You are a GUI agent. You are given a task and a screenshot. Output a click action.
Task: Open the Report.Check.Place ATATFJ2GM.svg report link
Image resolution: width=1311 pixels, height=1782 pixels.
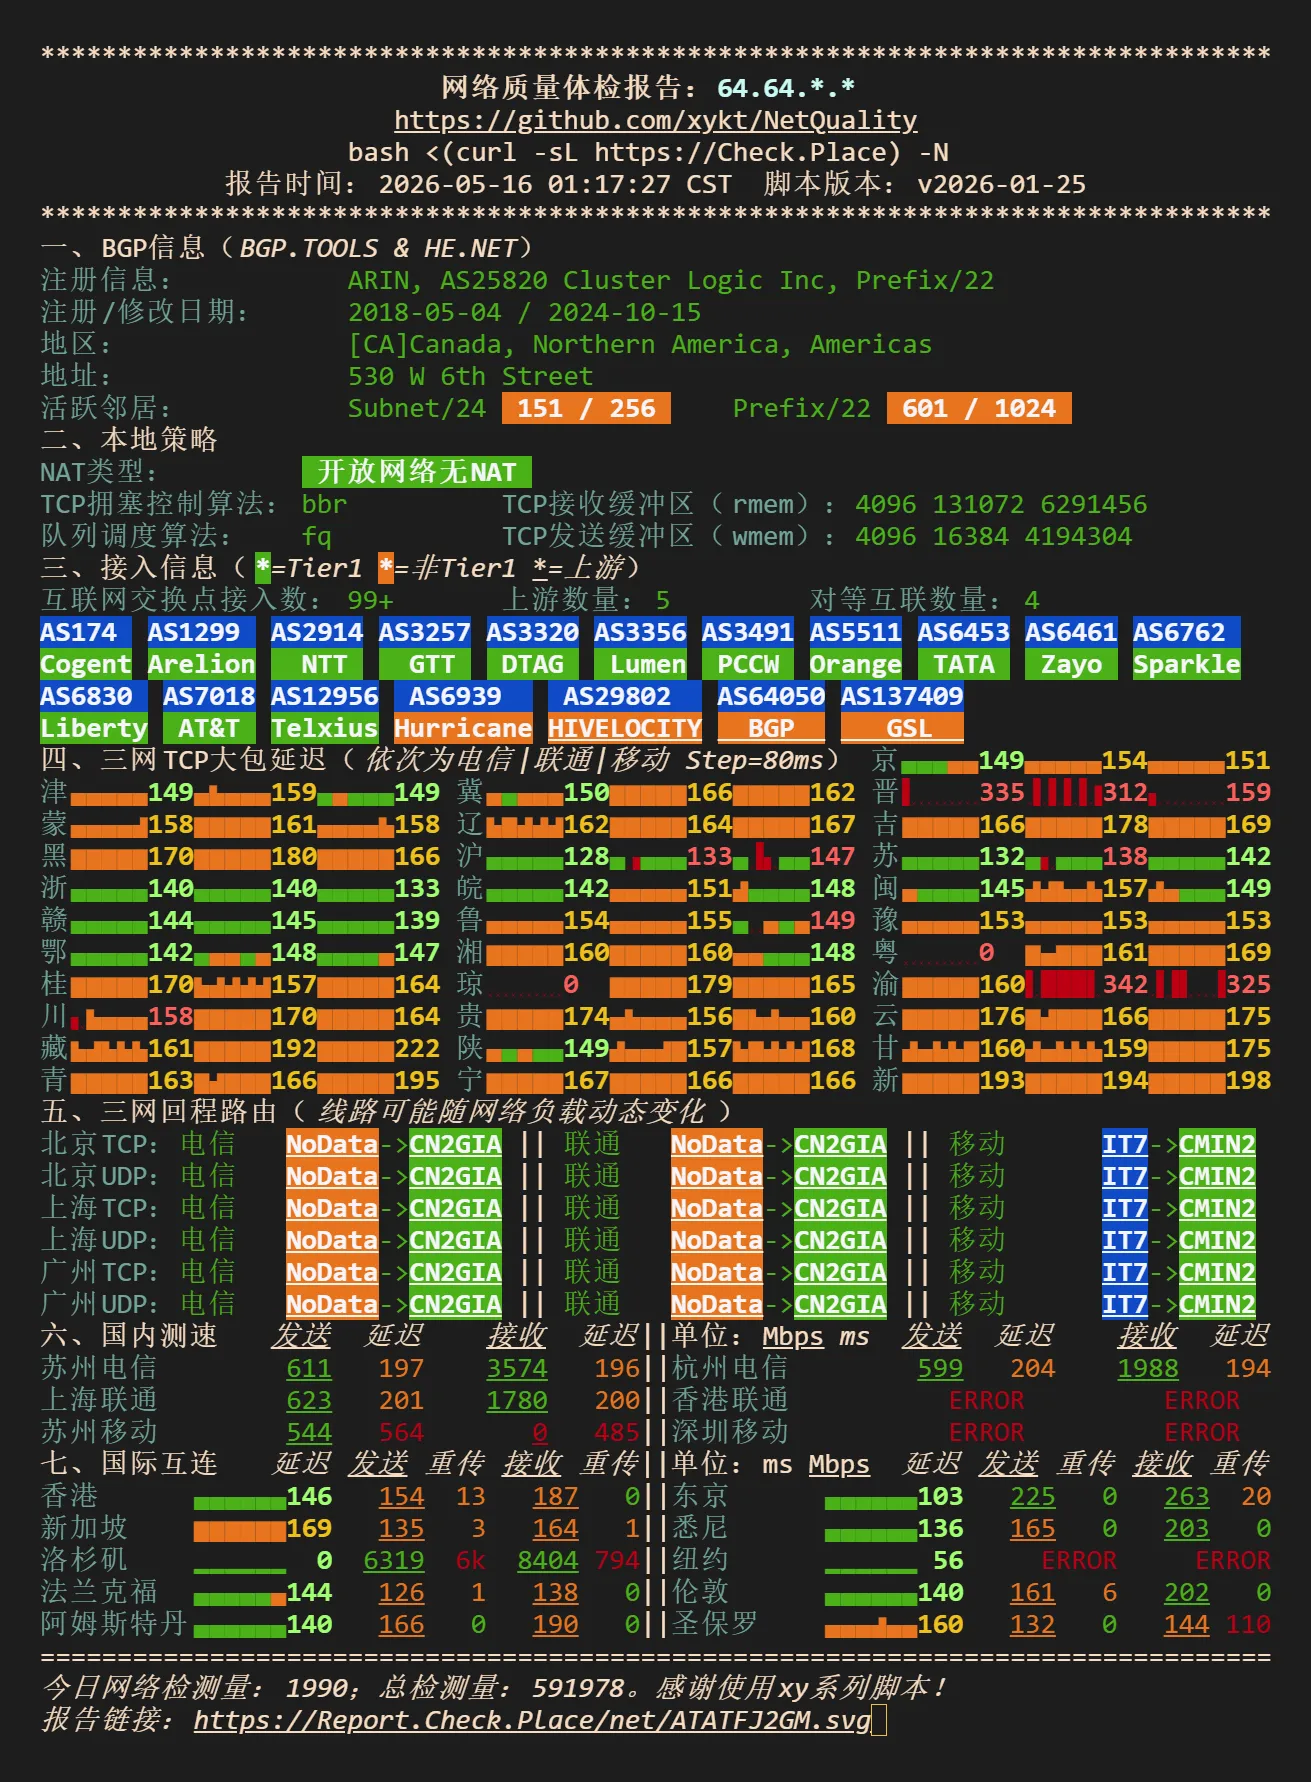pos(532,1720)
